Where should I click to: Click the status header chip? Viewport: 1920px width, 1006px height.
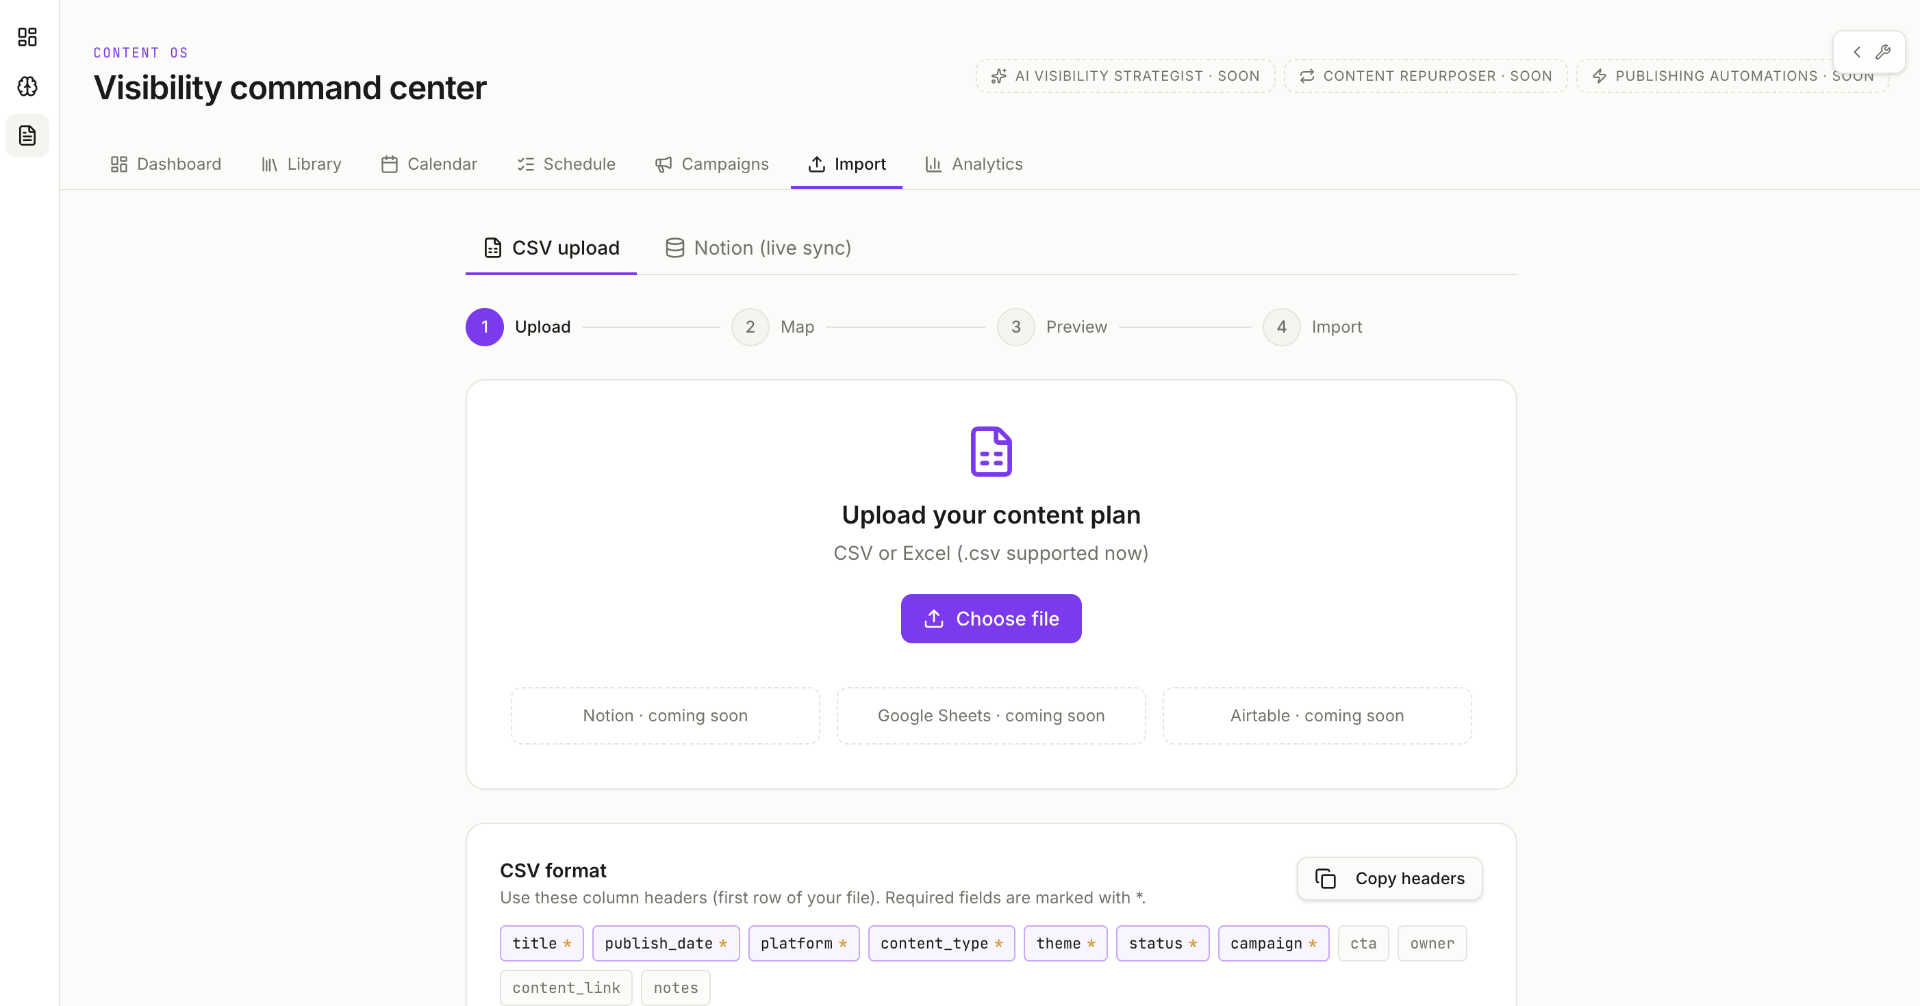pos(1163,944)
